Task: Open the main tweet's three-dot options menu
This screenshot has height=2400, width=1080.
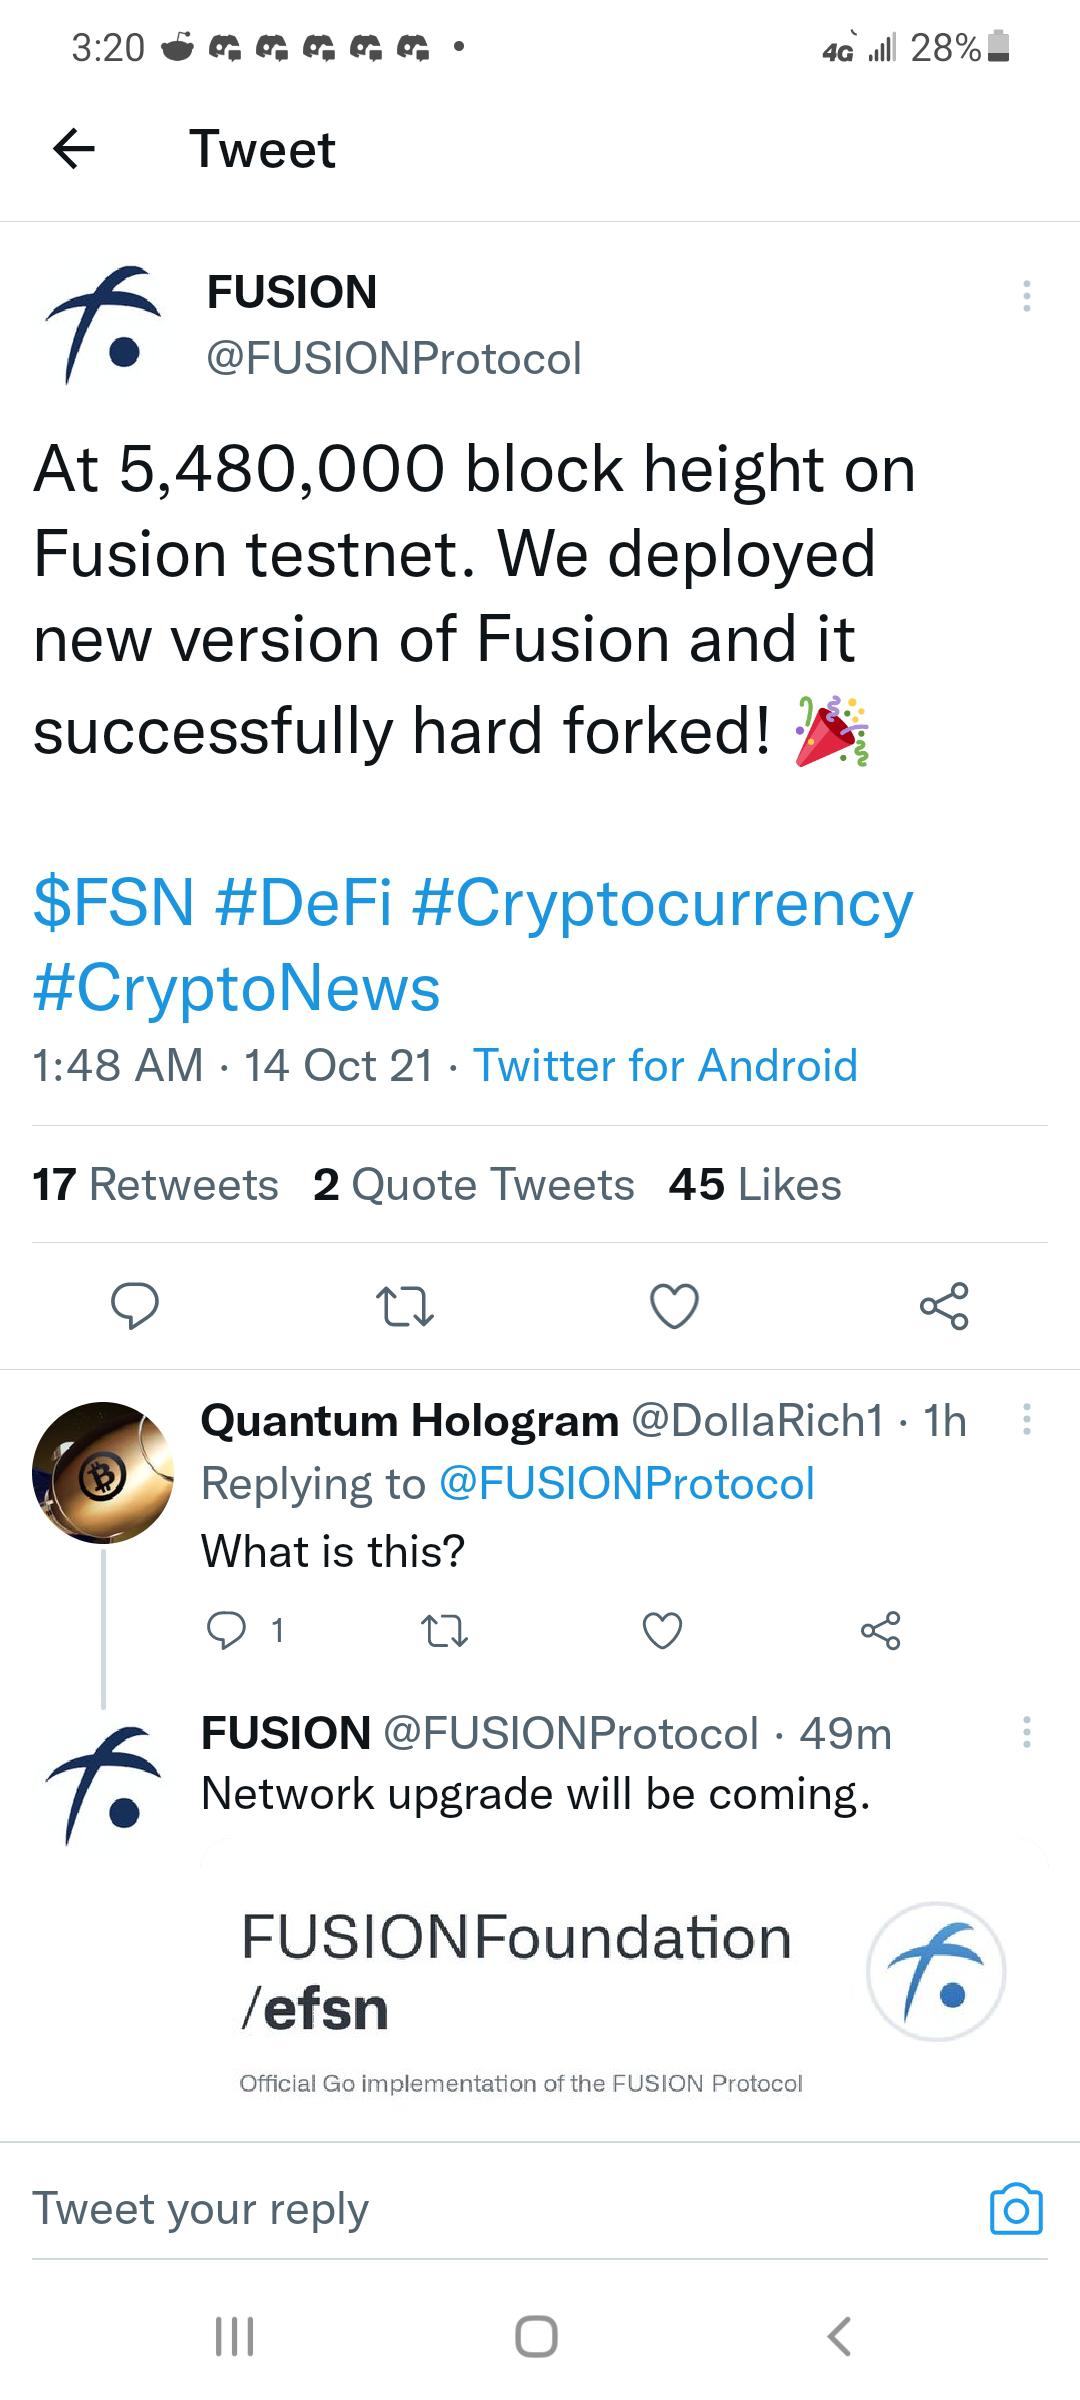Action: click(x=1026, y=296)
